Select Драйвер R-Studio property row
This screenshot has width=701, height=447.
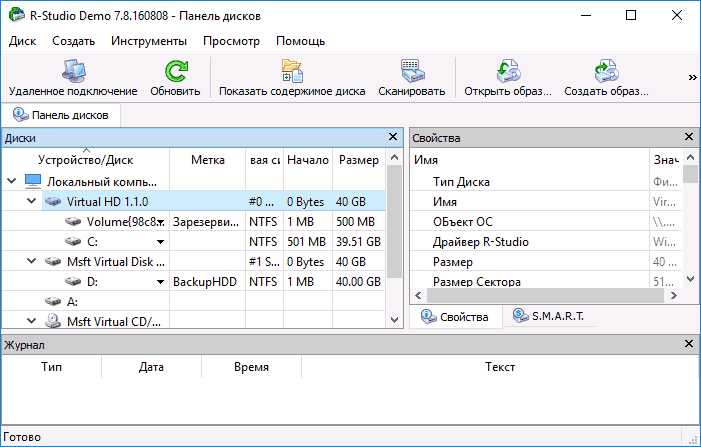(546, 242)
